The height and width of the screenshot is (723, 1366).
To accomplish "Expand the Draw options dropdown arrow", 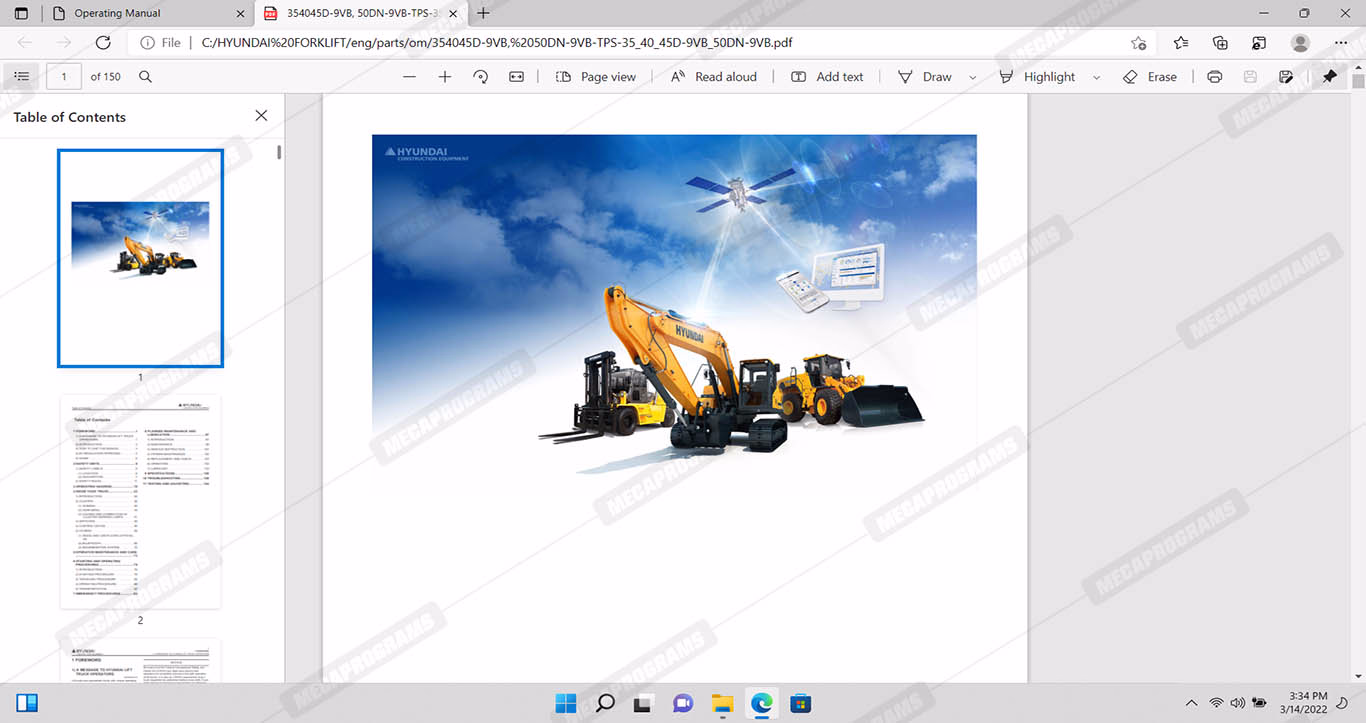I will (973, 77).
